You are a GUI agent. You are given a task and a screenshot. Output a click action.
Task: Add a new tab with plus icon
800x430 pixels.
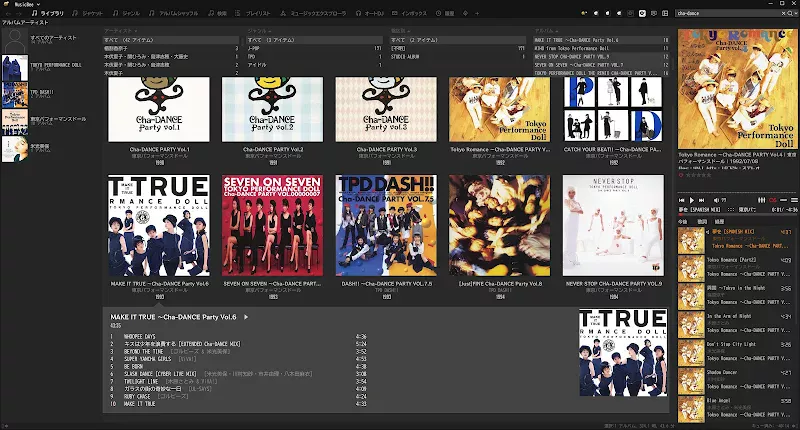coord(477,13)
